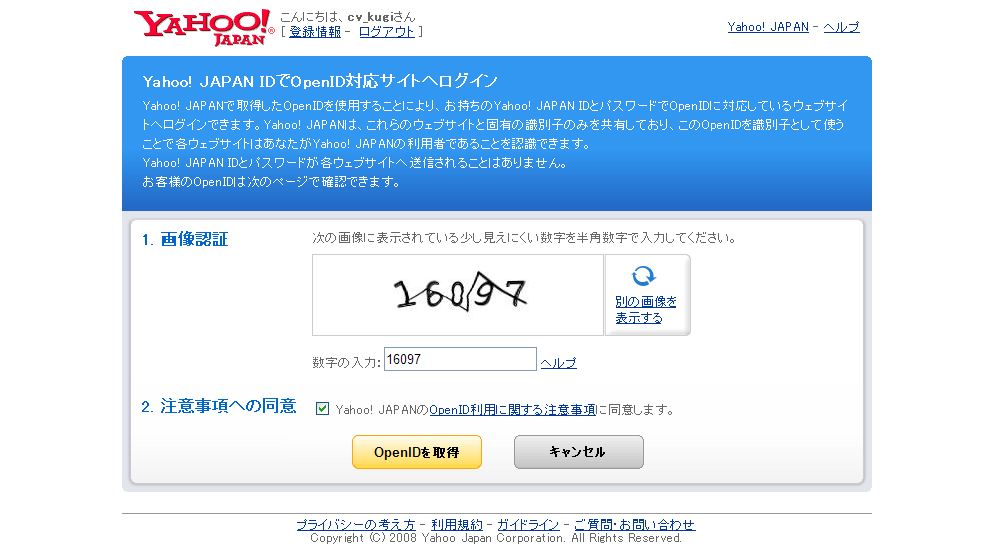Open the 登録情報 link
This screenshot has width=995, height=544.
pyautogui.click(x=315, y=32)
